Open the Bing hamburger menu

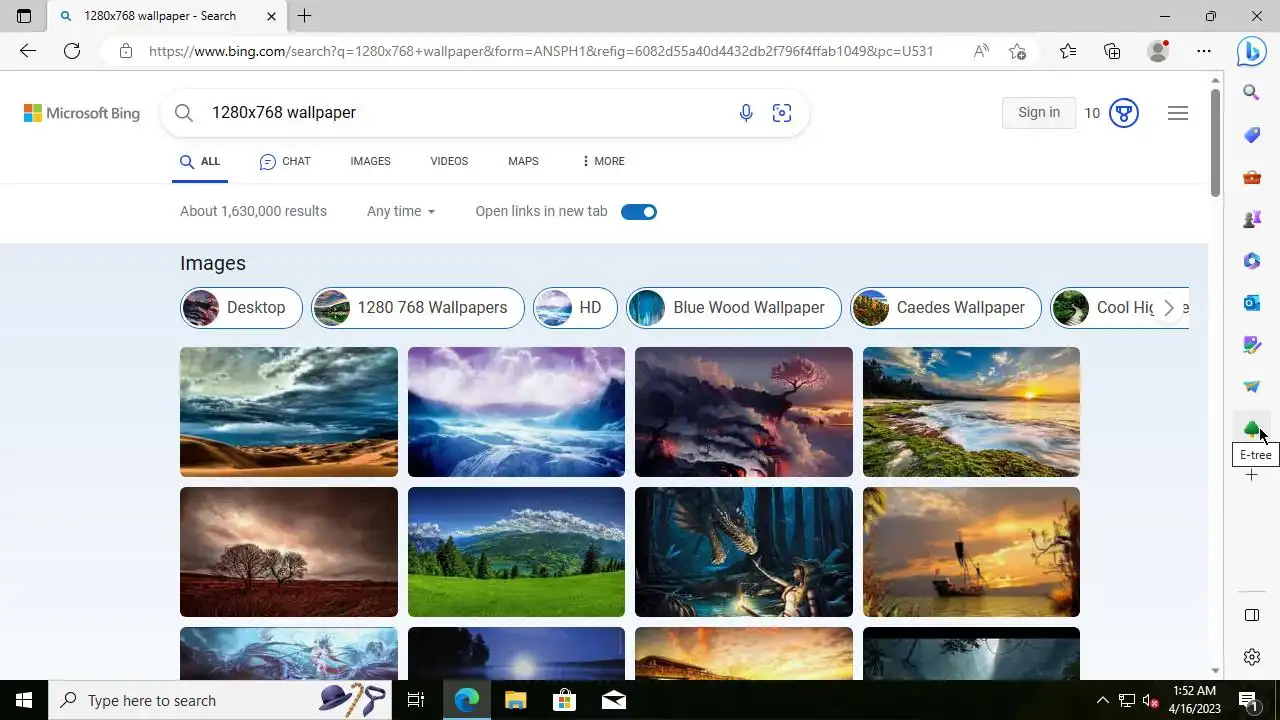pos(1178,113)
